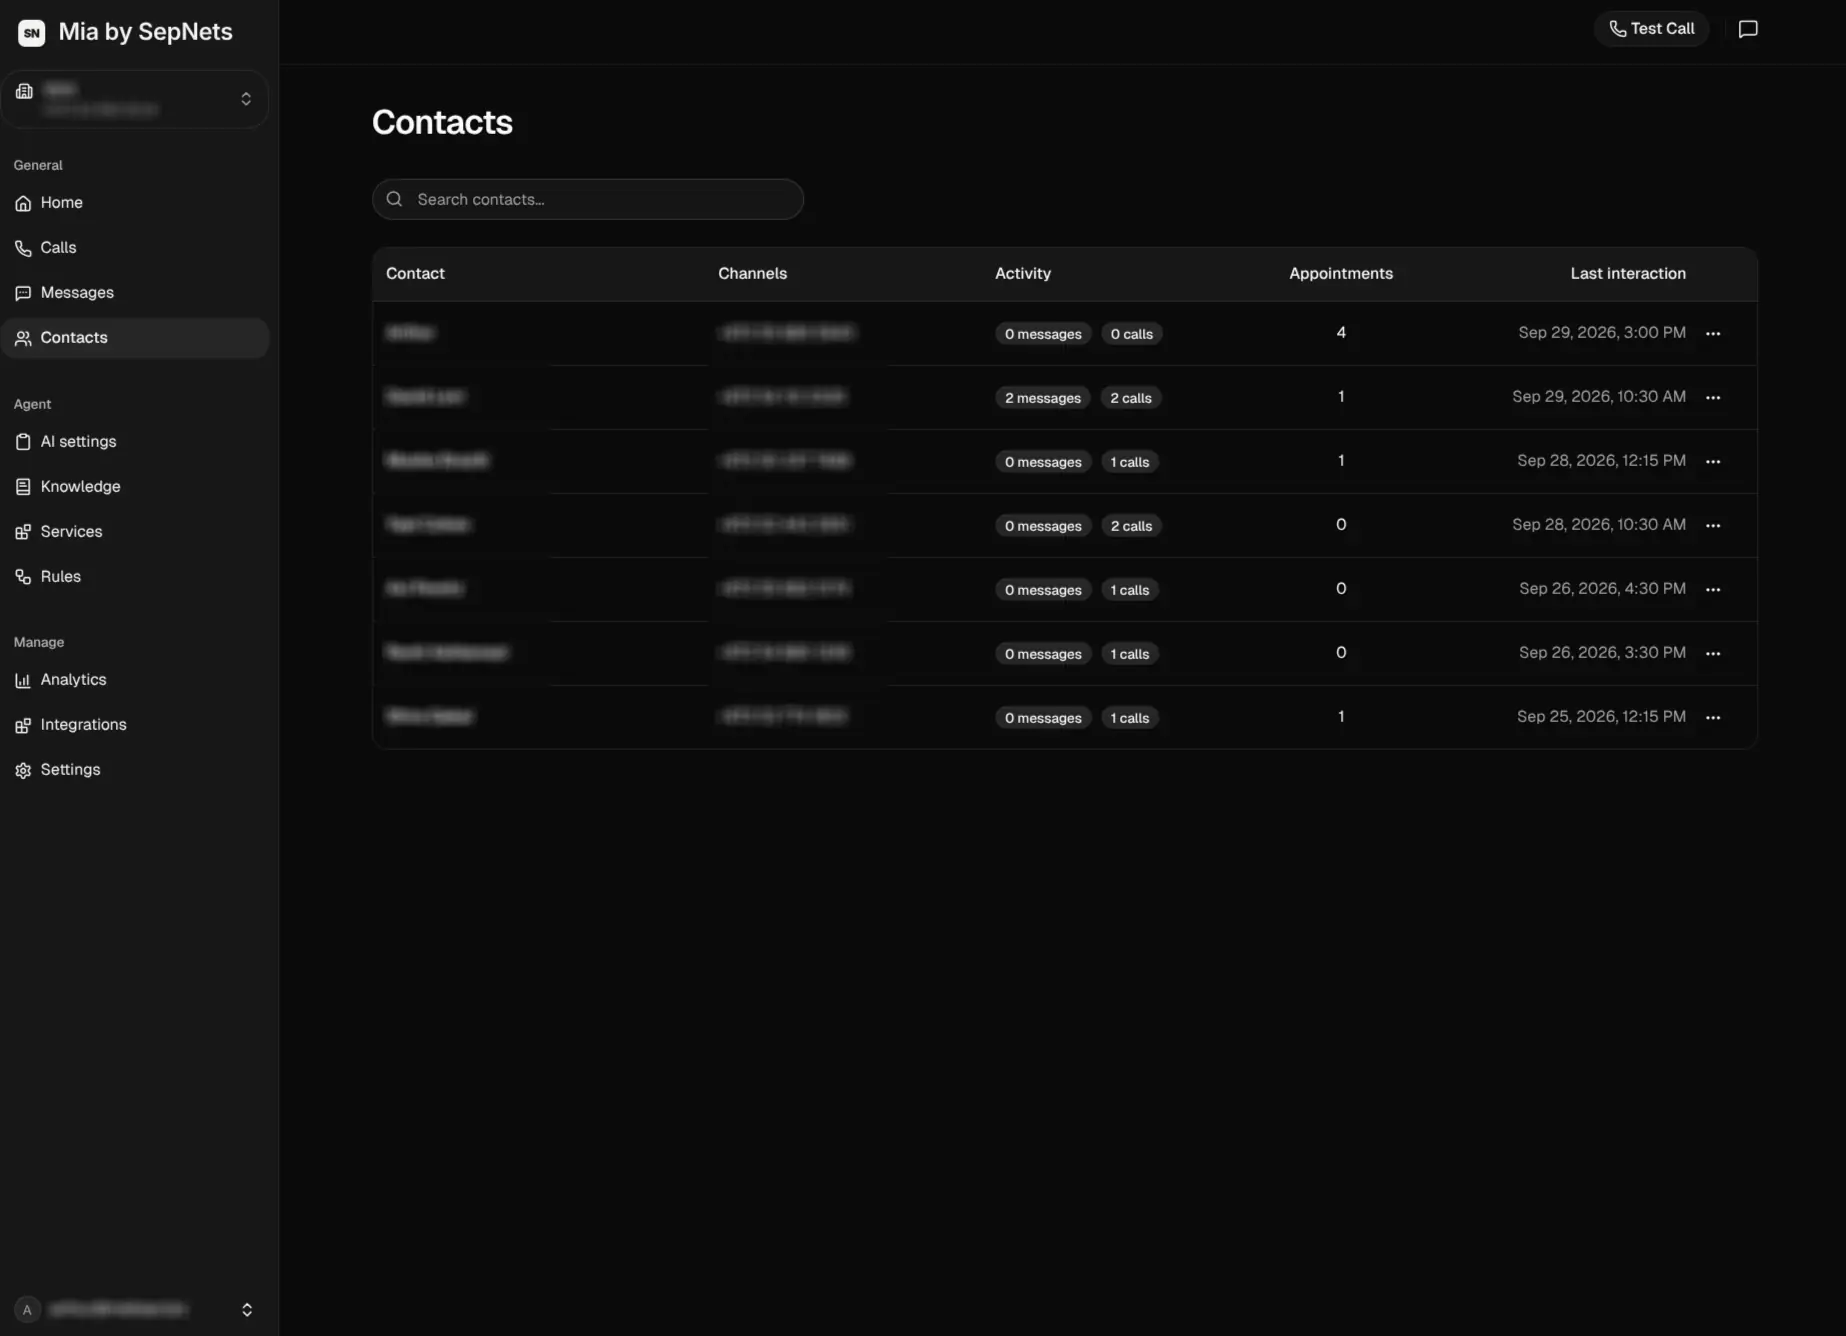Open more options for Sep 28 10:30 AM row
The width and height of the screenshot is (1846, 1336).
[1713, 525]
